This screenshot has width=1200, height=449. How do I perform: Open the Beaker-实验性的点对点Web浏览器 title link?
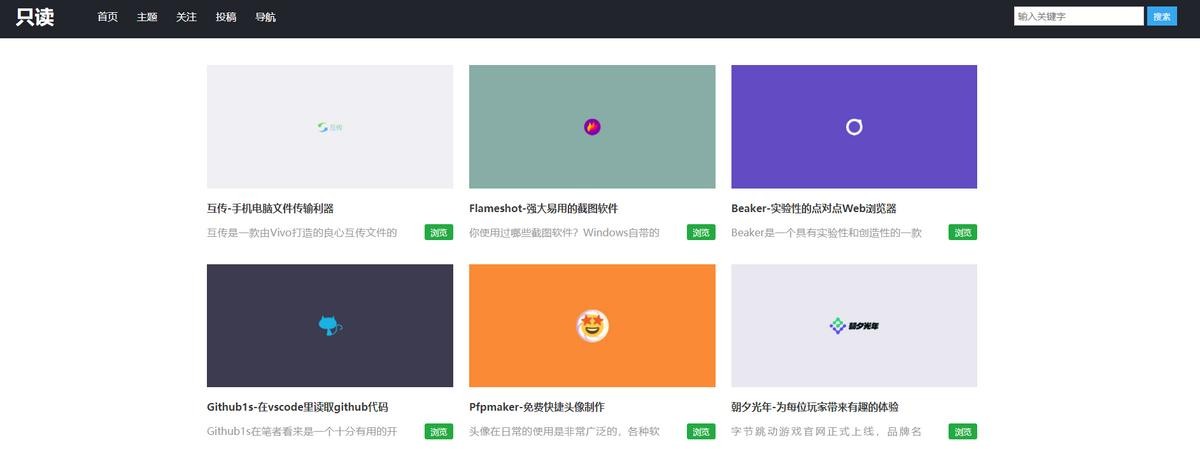813,208
